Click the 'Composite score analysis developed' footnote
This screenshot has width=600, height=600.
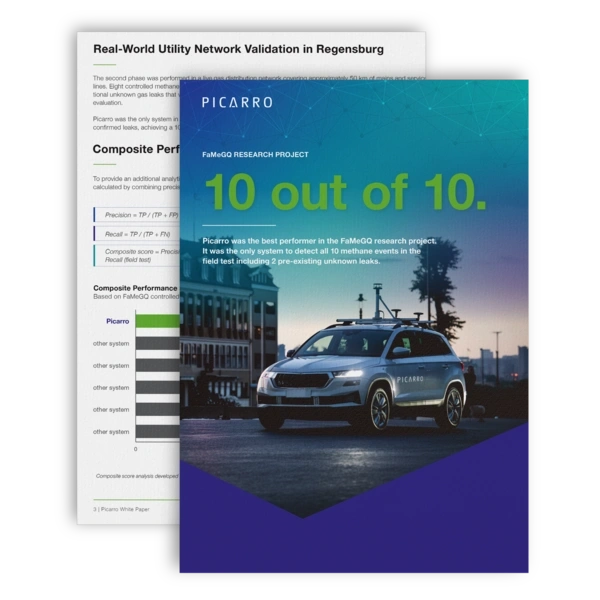pos(137,476)
